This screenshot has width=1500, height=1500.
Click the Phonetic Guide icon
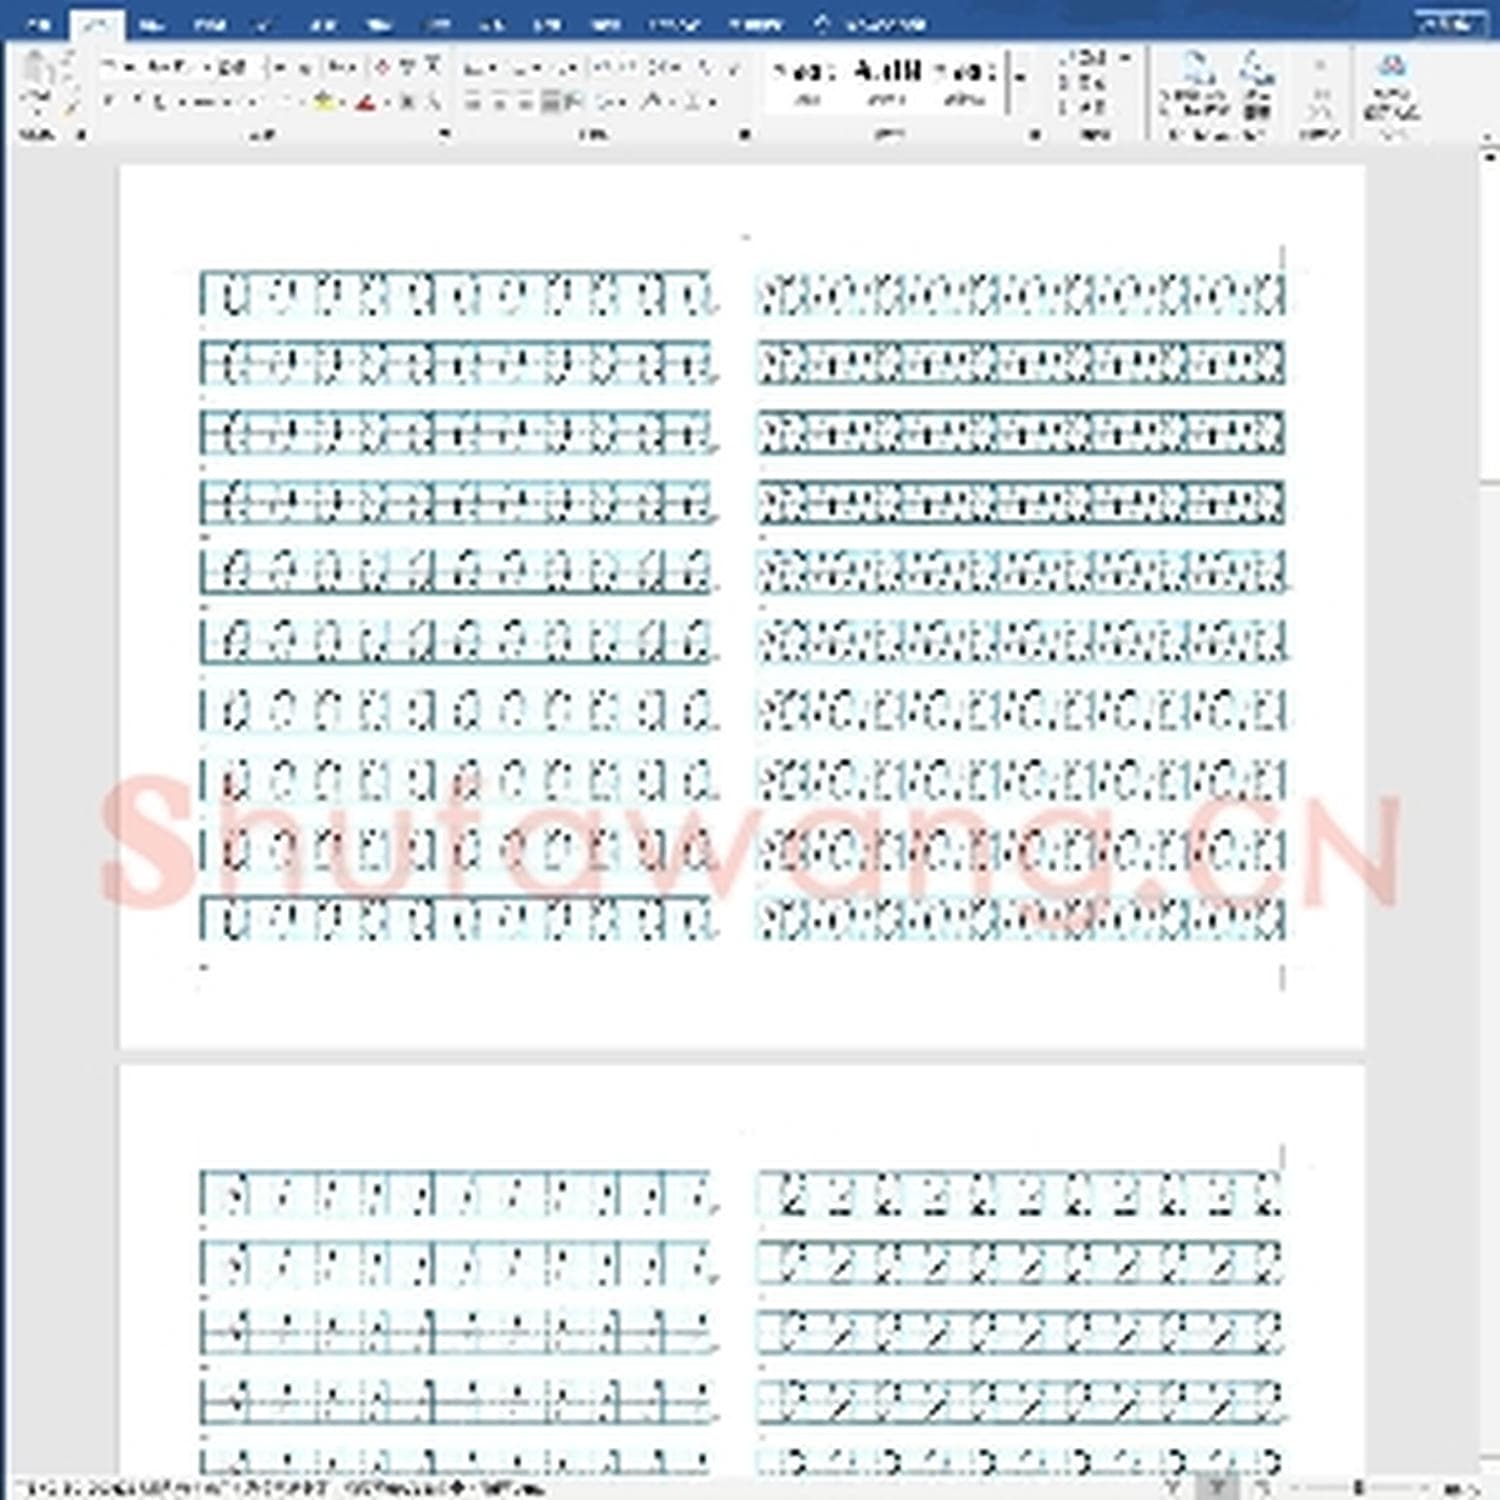click(x=407, y=68)
